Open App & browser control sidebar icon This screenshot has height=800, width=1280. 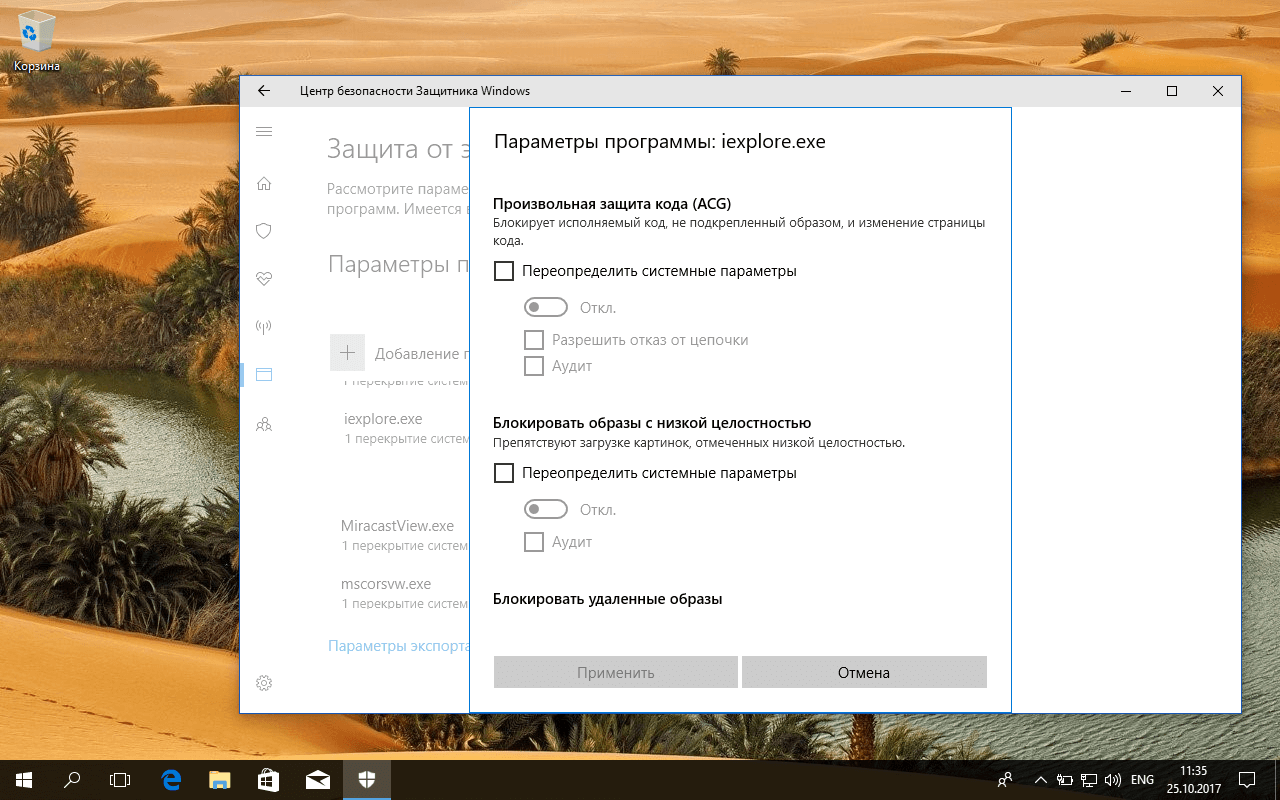[x=264, y=374]
